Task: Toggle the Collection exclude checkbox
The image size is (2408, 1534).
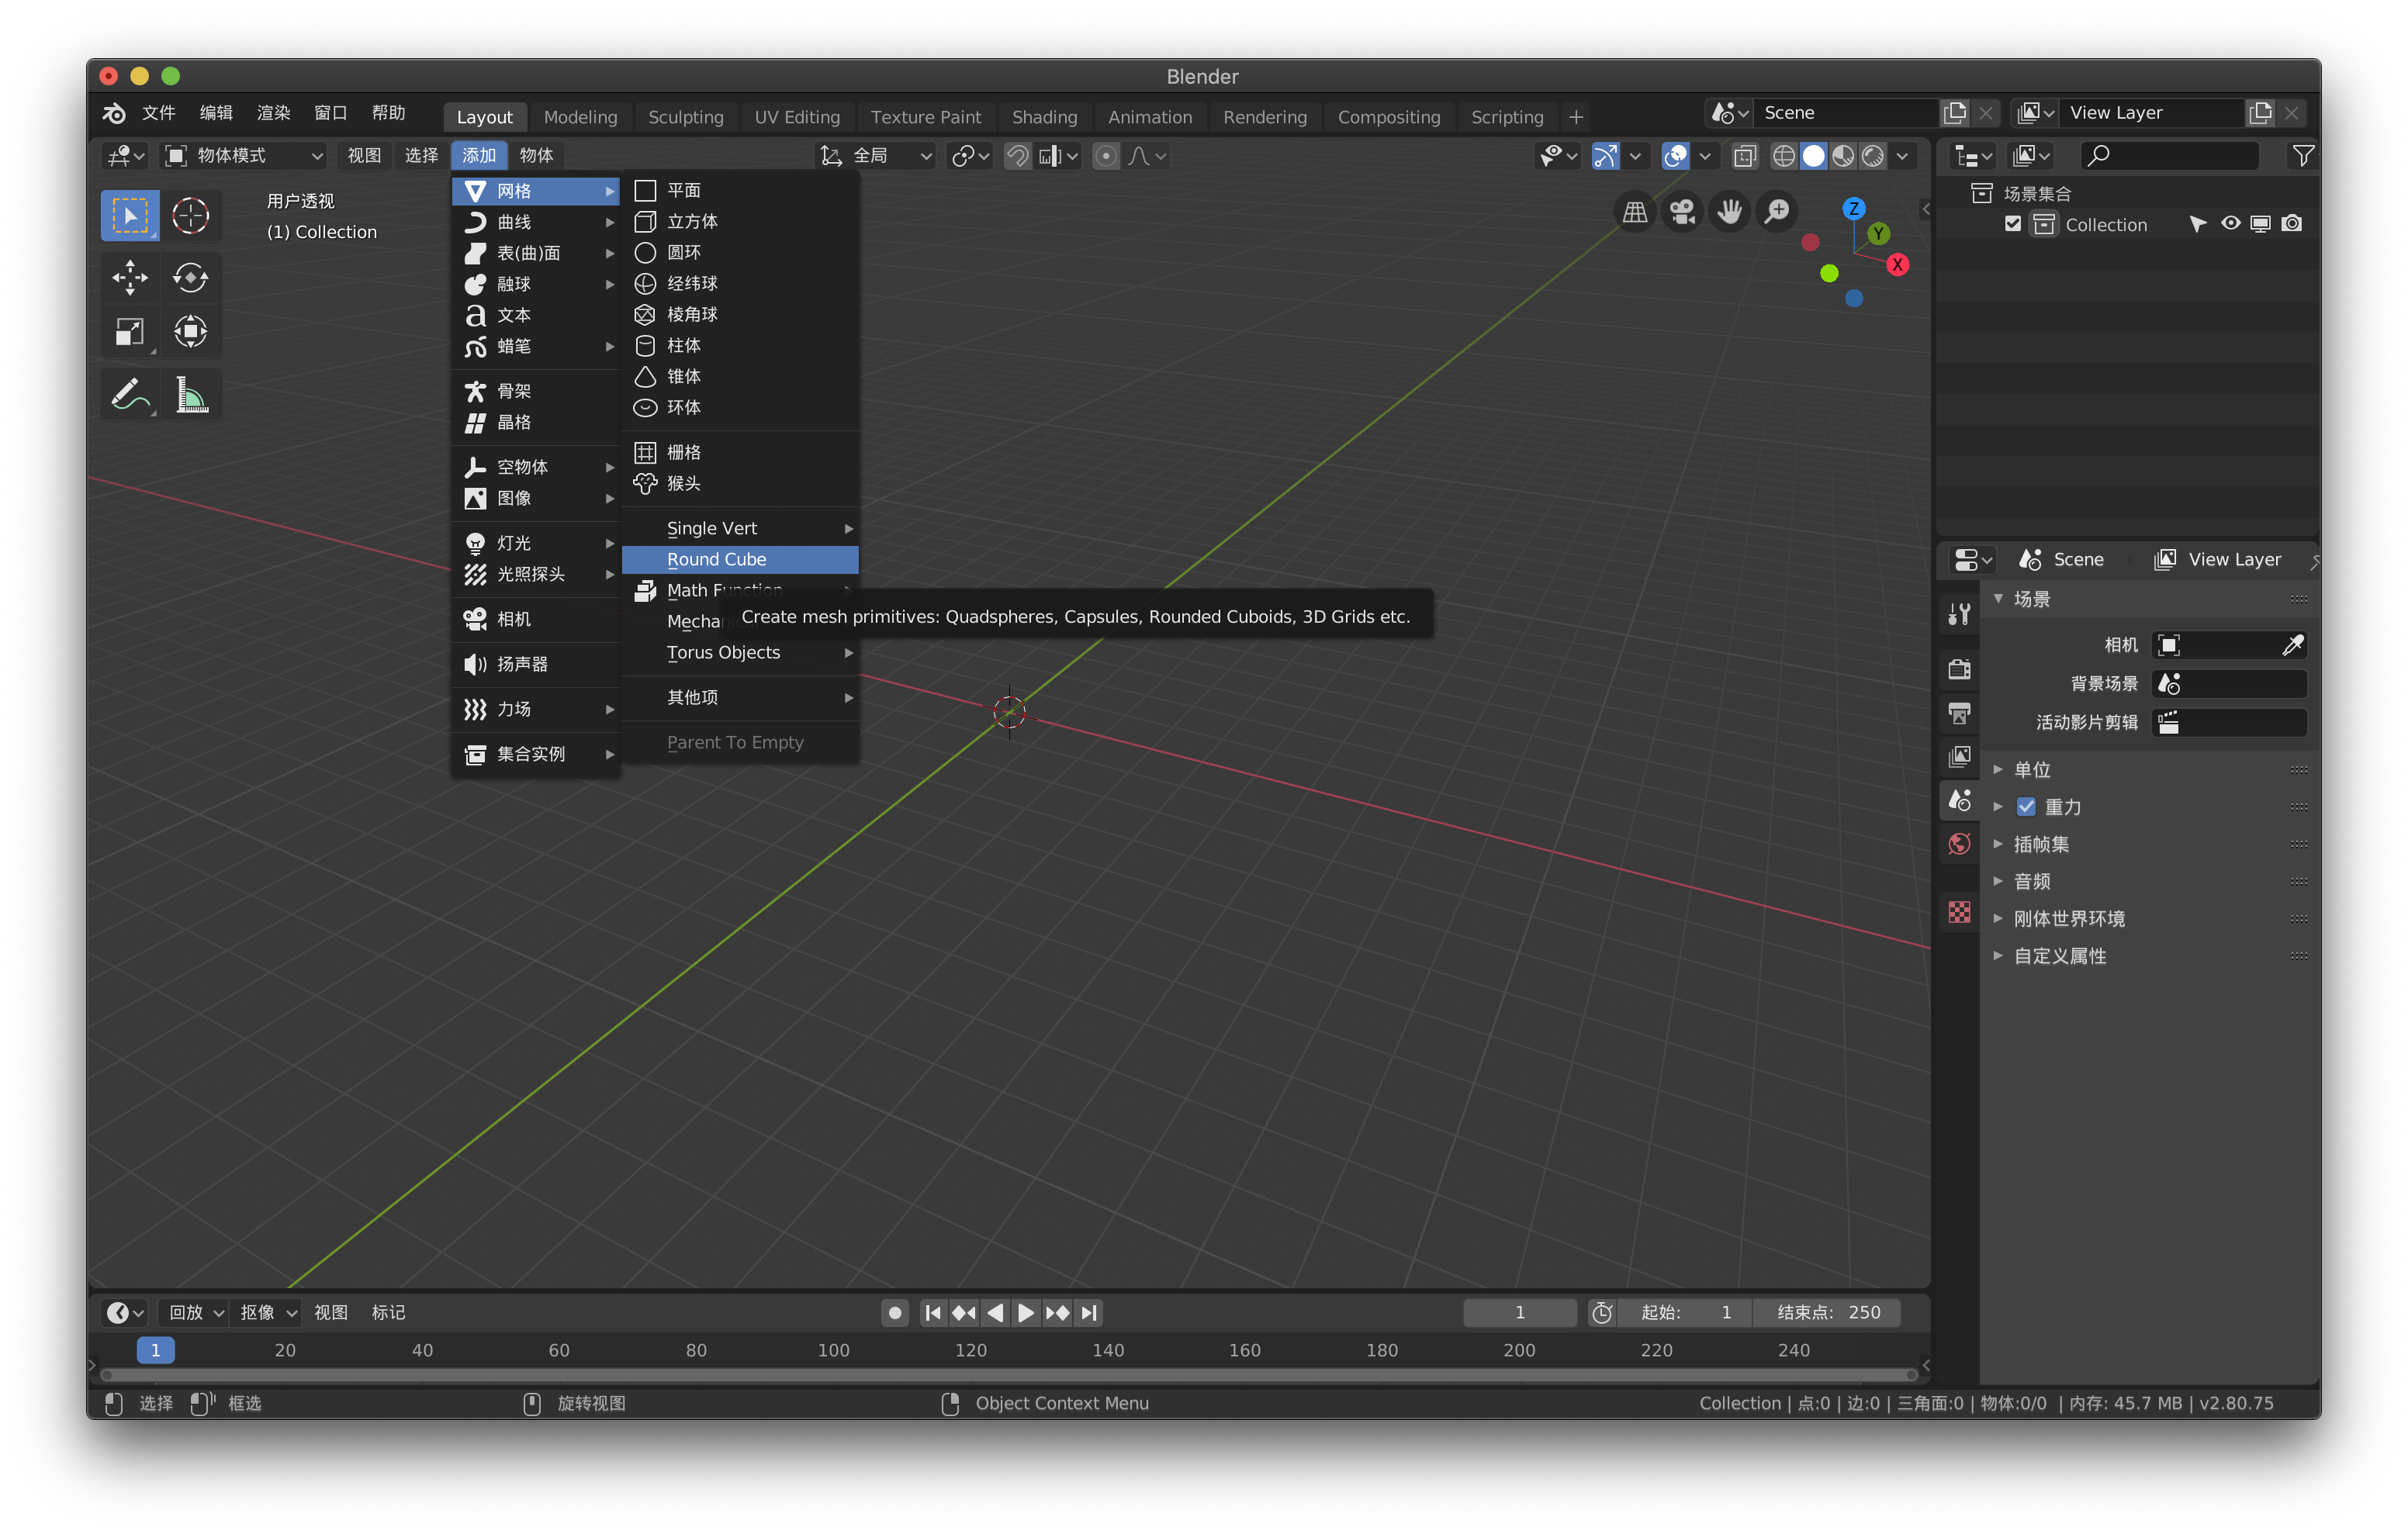Action: point(2013,224)
